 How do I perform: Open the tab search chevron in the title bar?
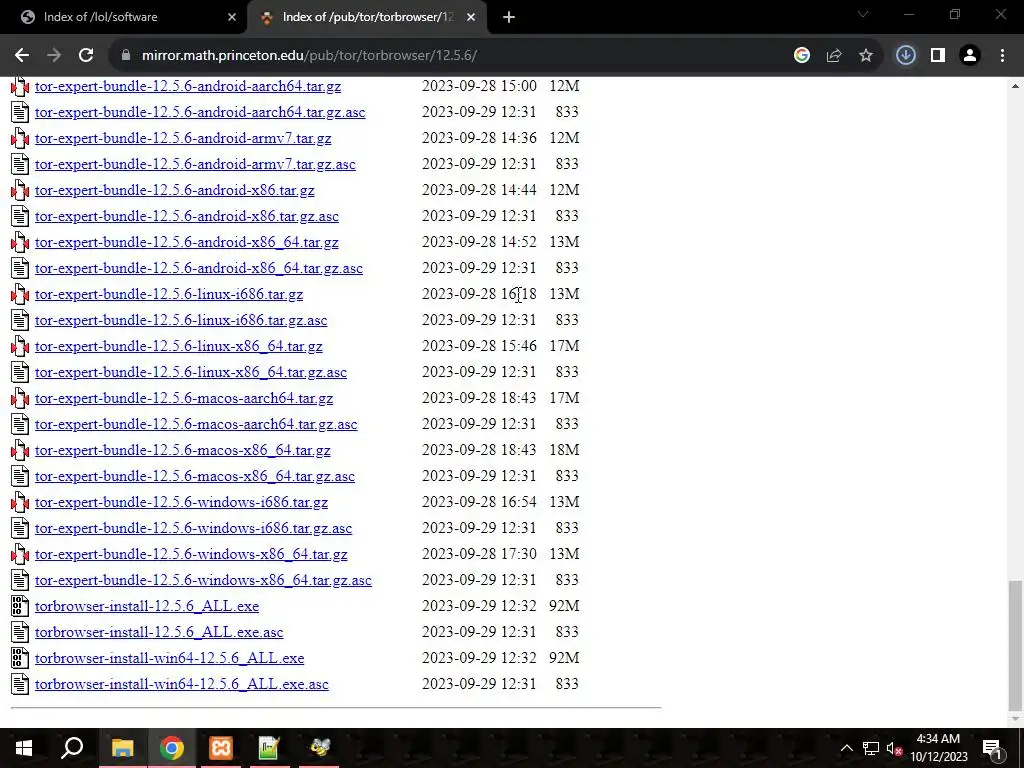(863, 14)
